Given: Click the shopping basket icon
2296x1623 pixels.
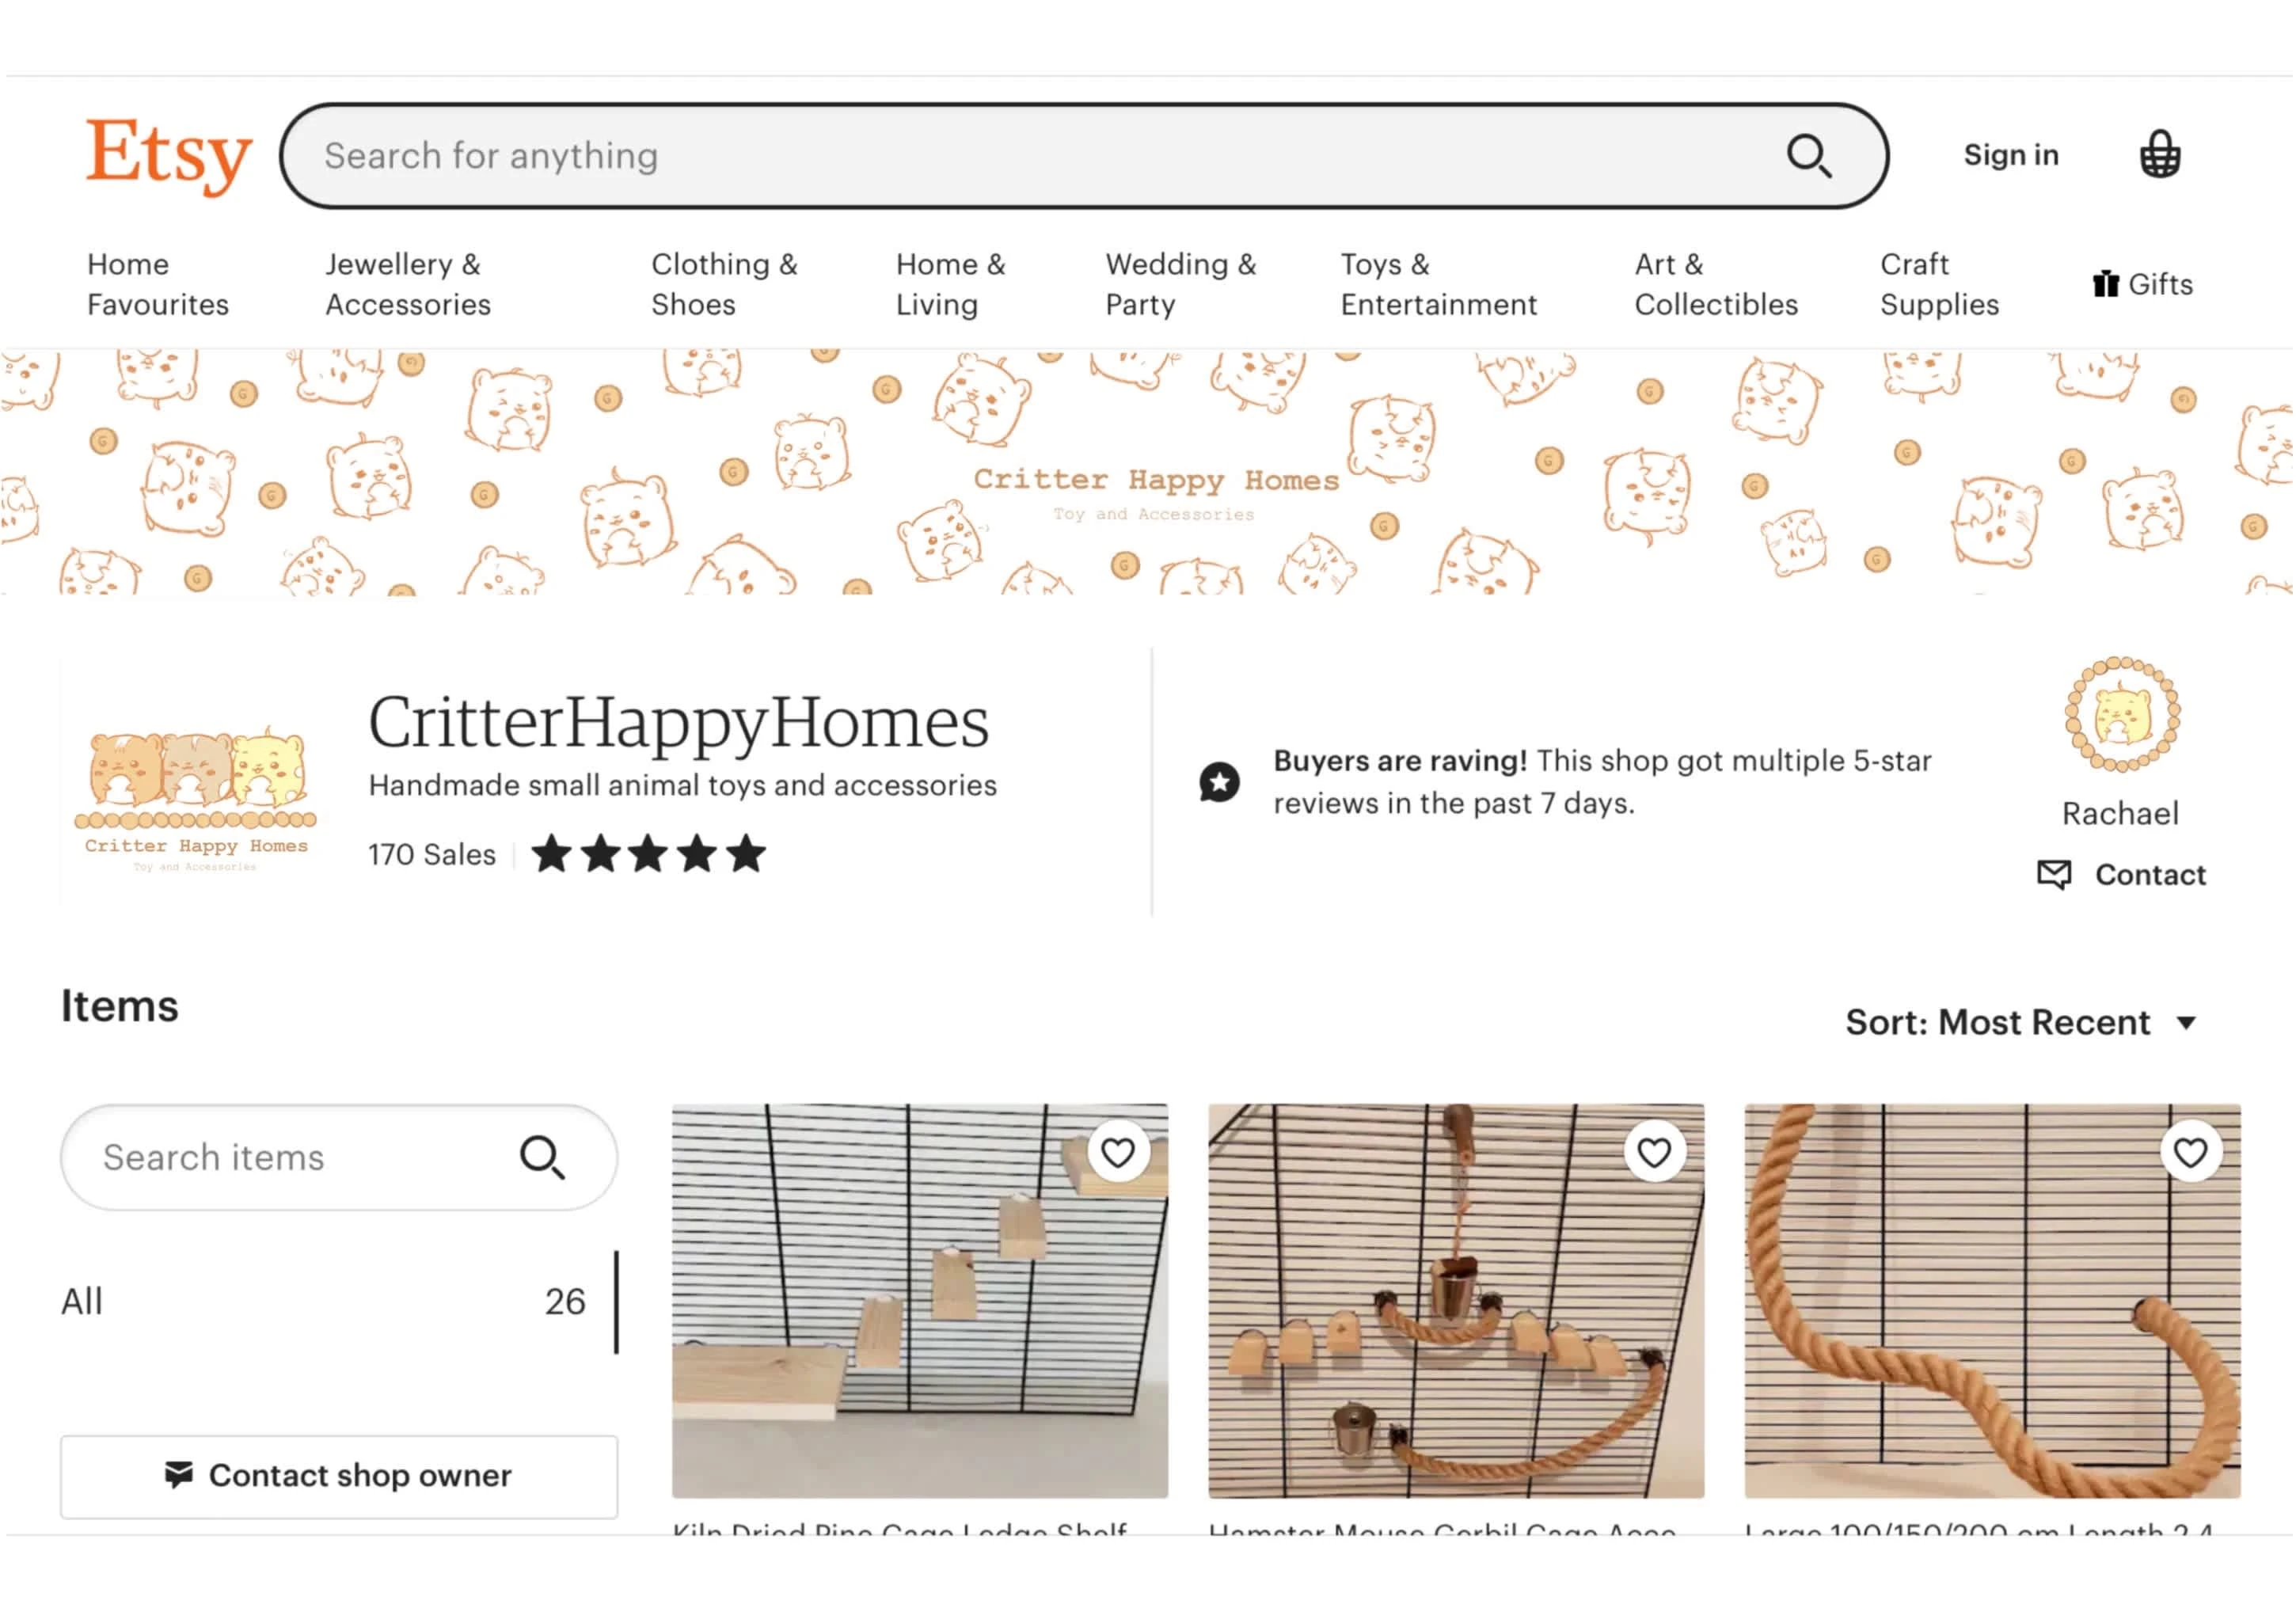Looking at the screenshot, I should point(2157,154).
